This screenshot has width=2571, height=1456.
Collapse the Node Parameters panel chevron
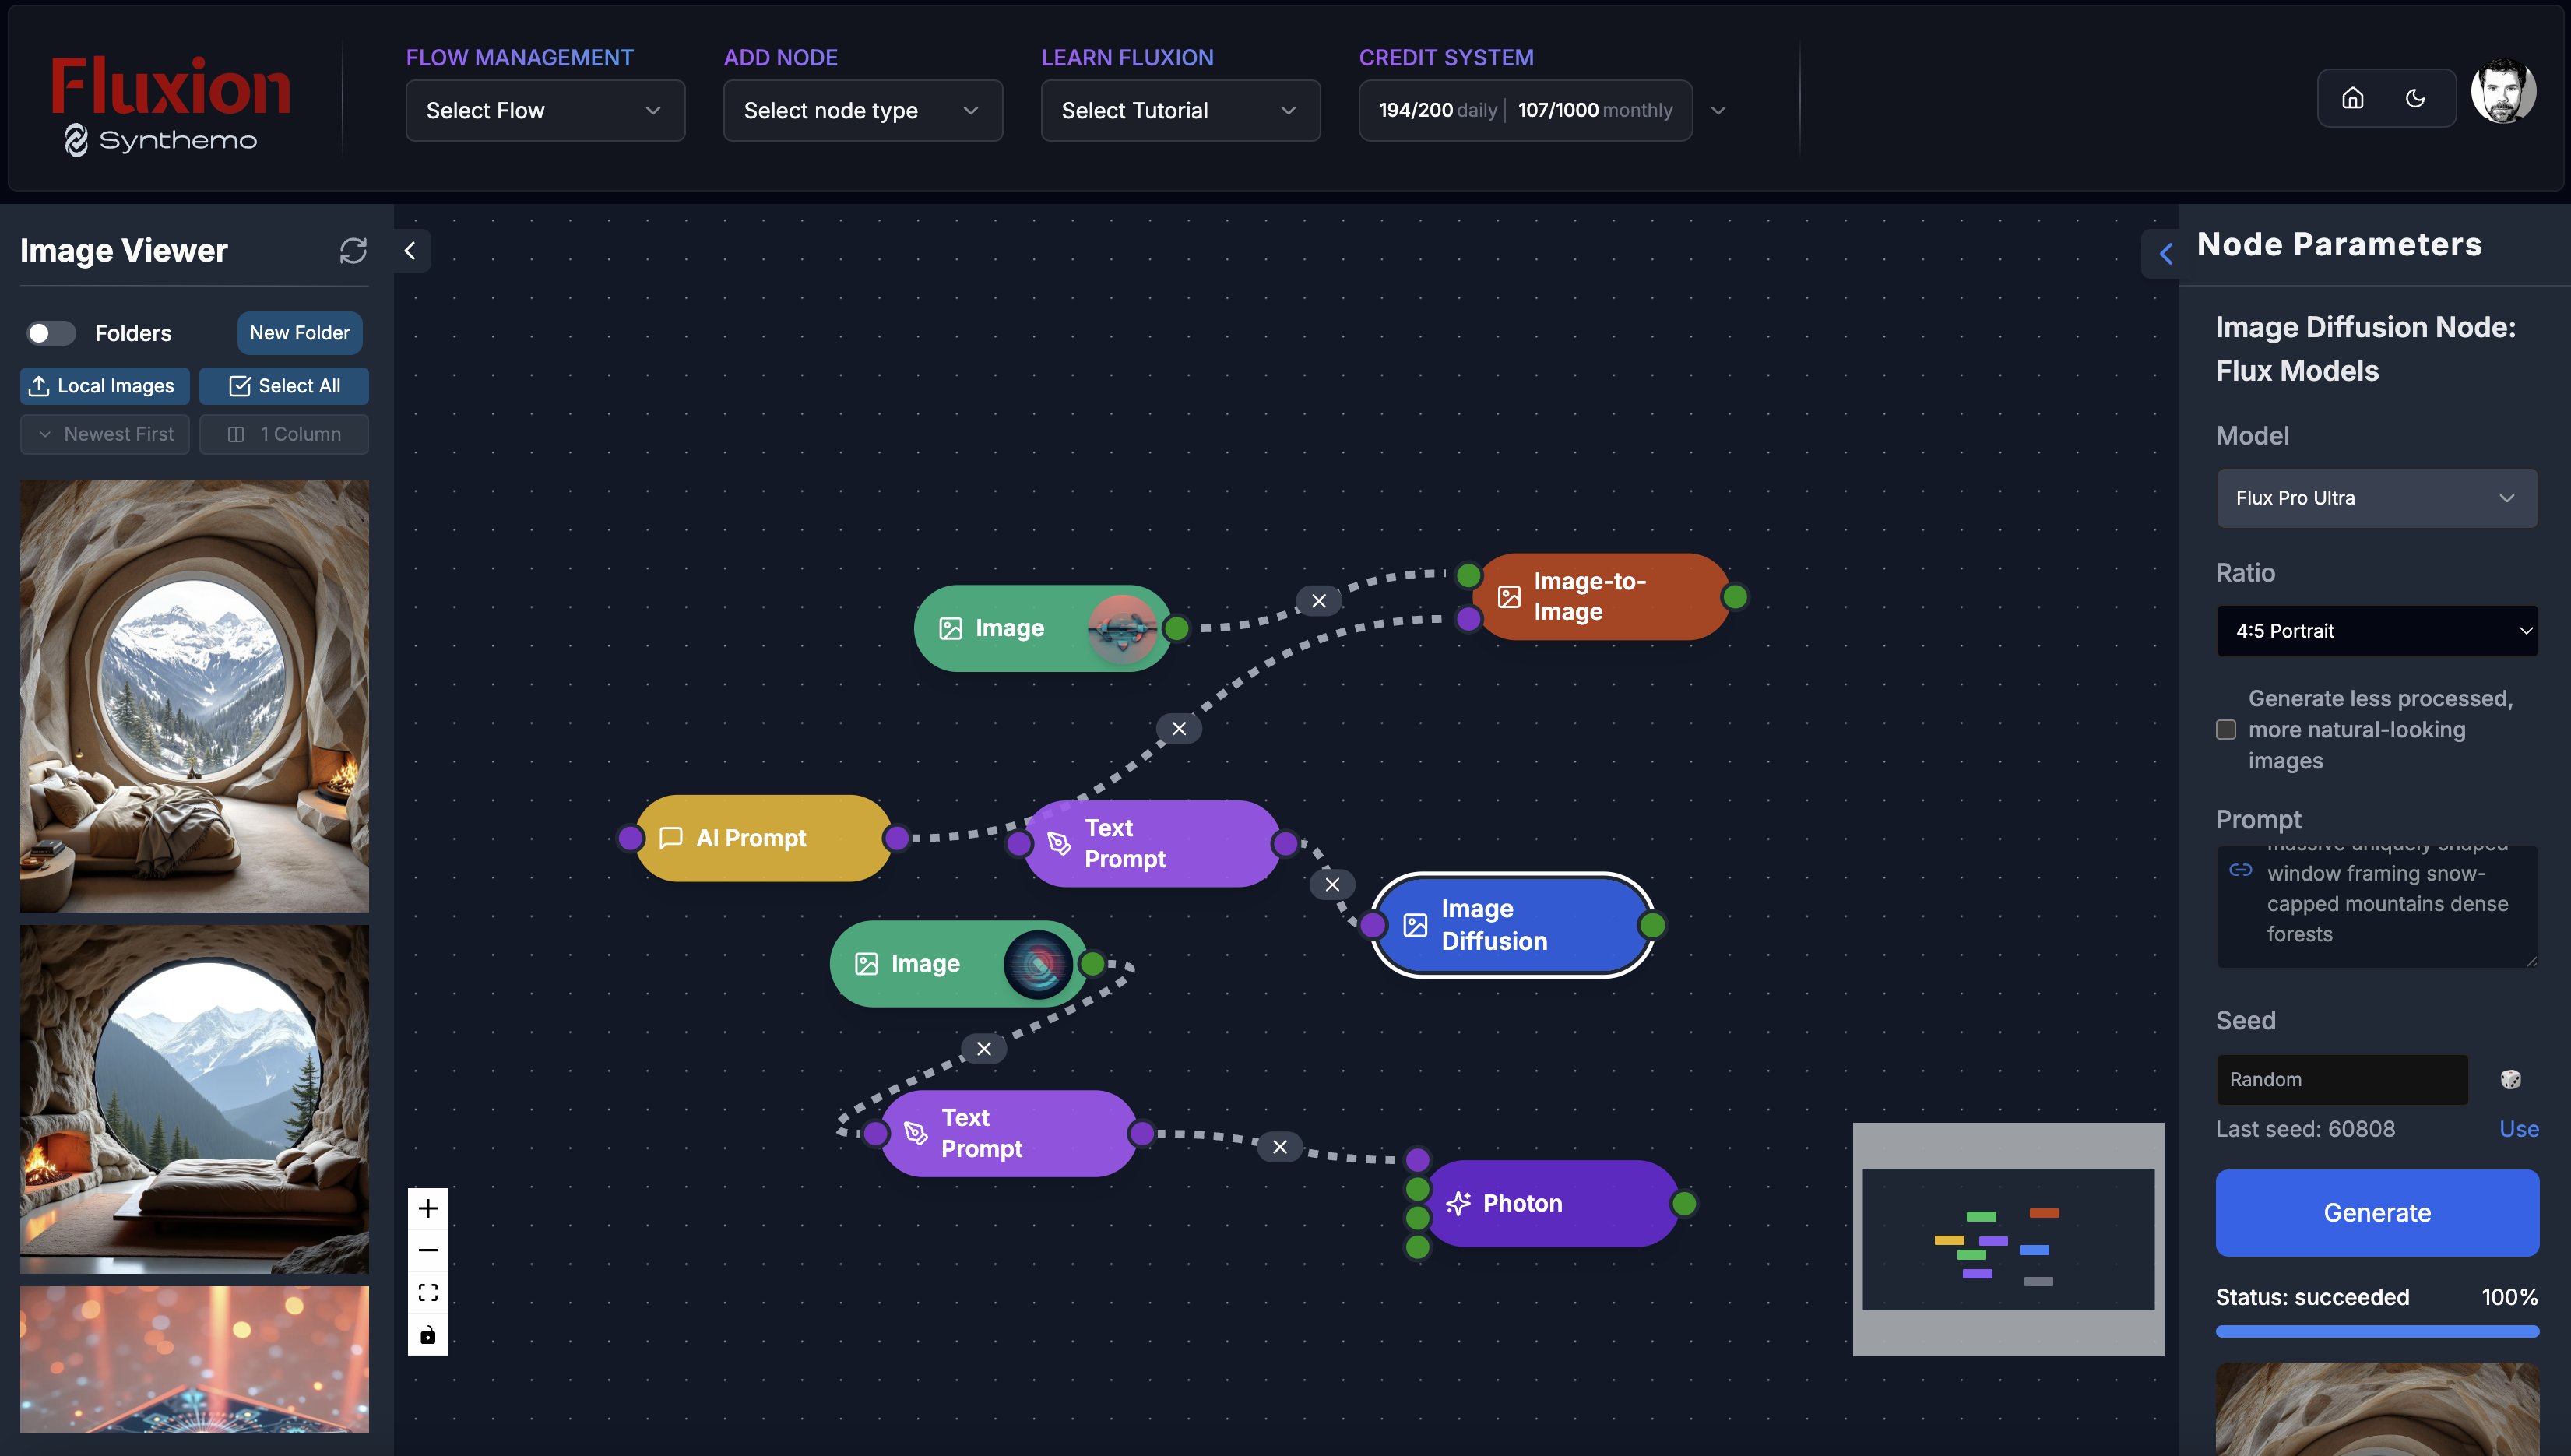(x=2165, y=254)
